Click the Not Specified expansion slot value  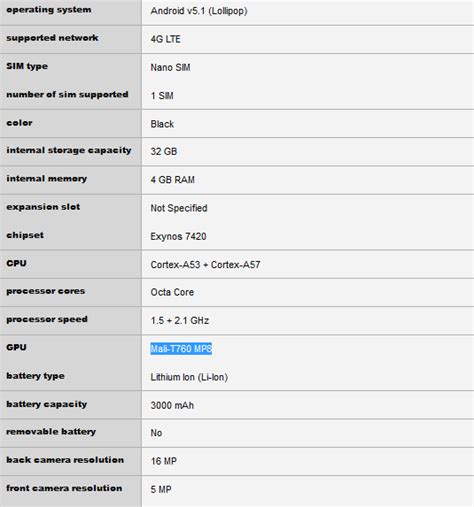179,208
